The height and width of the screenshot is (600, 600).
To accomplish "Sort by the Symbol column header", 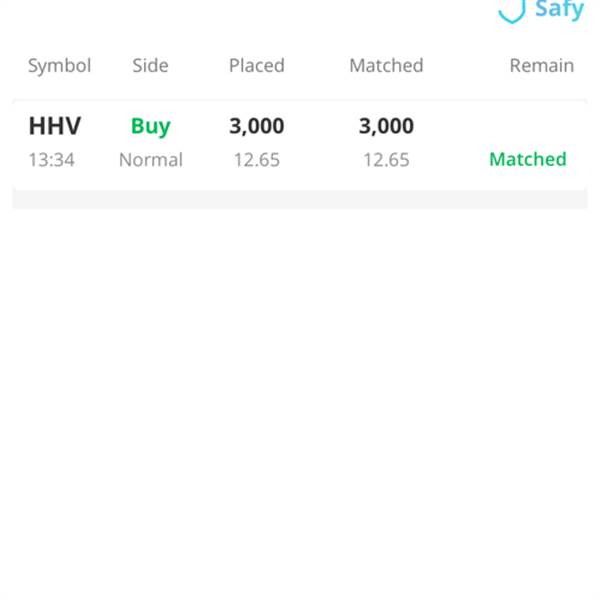I will pos(59,66).
